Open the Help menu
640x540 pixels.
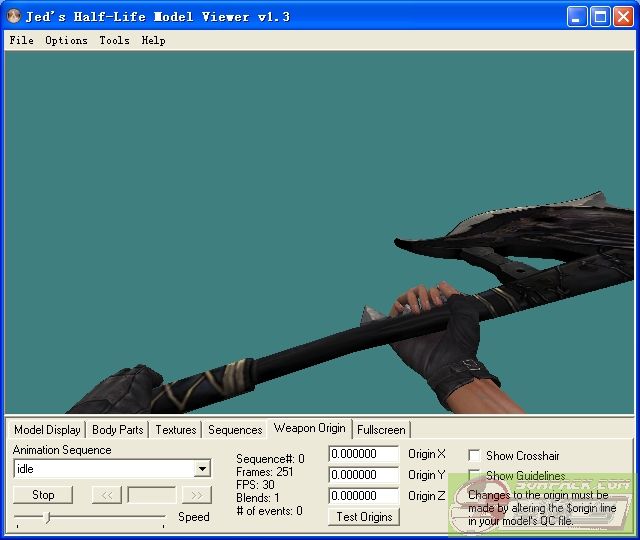pyautogui.click(x=153, y=41)
